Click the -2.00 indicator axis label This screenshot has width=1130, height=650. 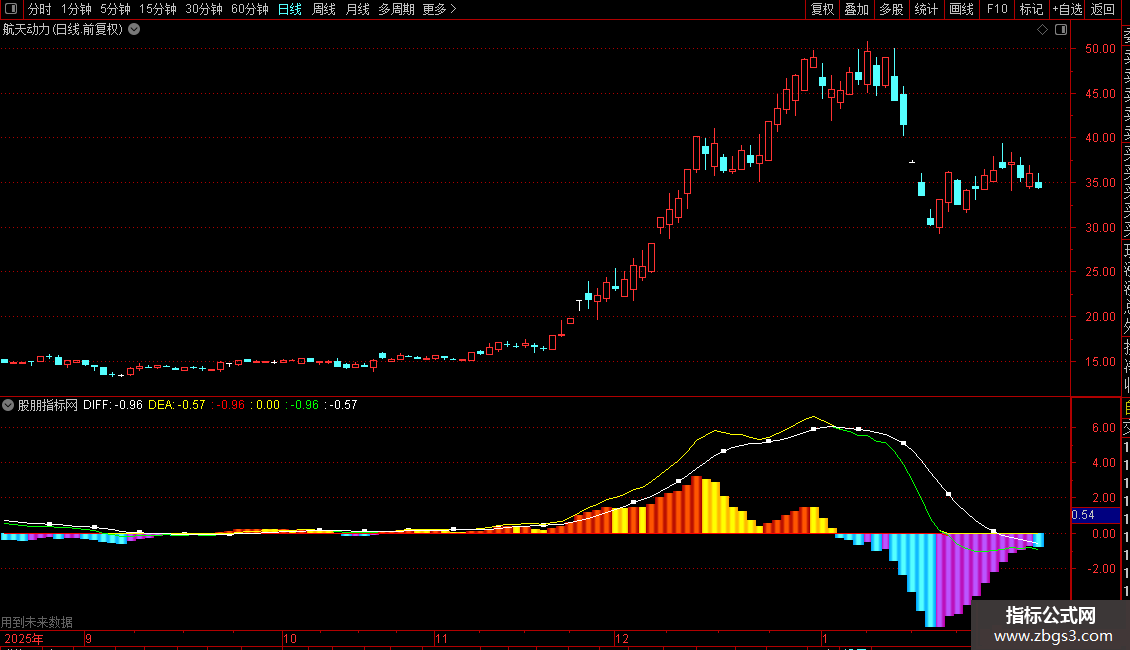coord(1102,569)
